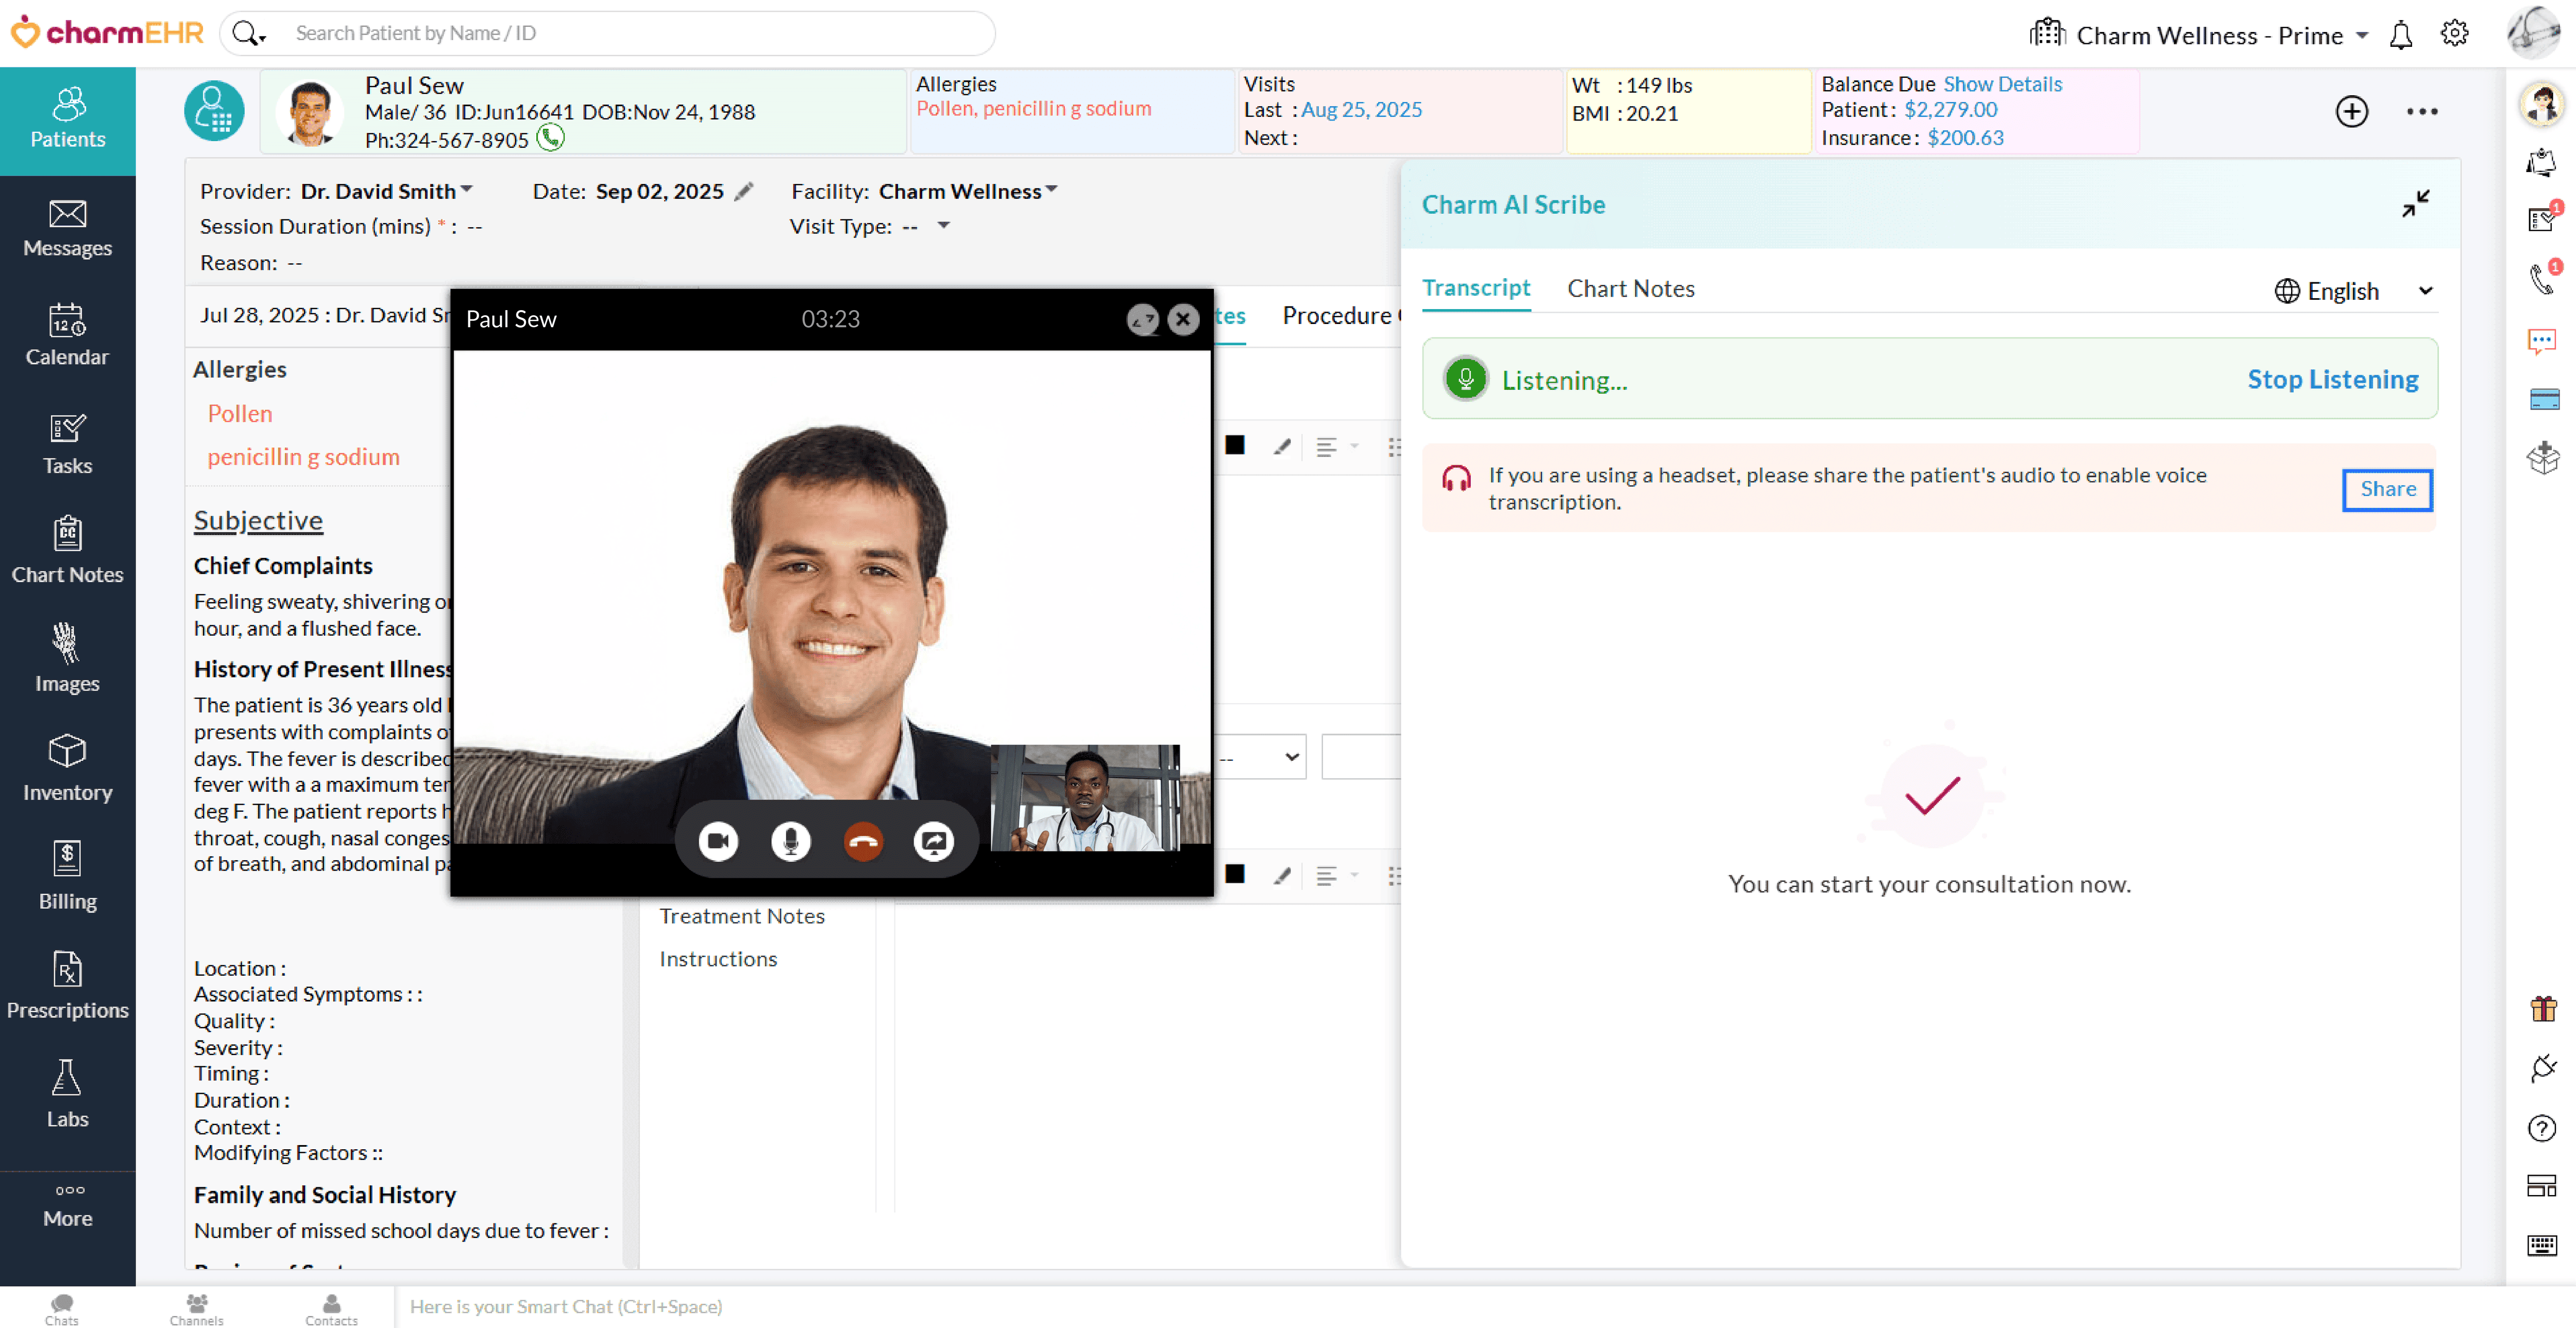This screenshot has height=1328, width=2576.
Task: Expand the Visit Type dropdown
Action: (941, 227)
